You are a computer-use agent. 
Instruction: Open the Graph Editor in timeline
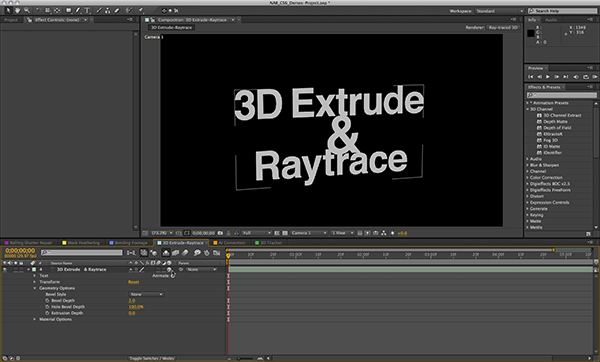coord(217,253)
